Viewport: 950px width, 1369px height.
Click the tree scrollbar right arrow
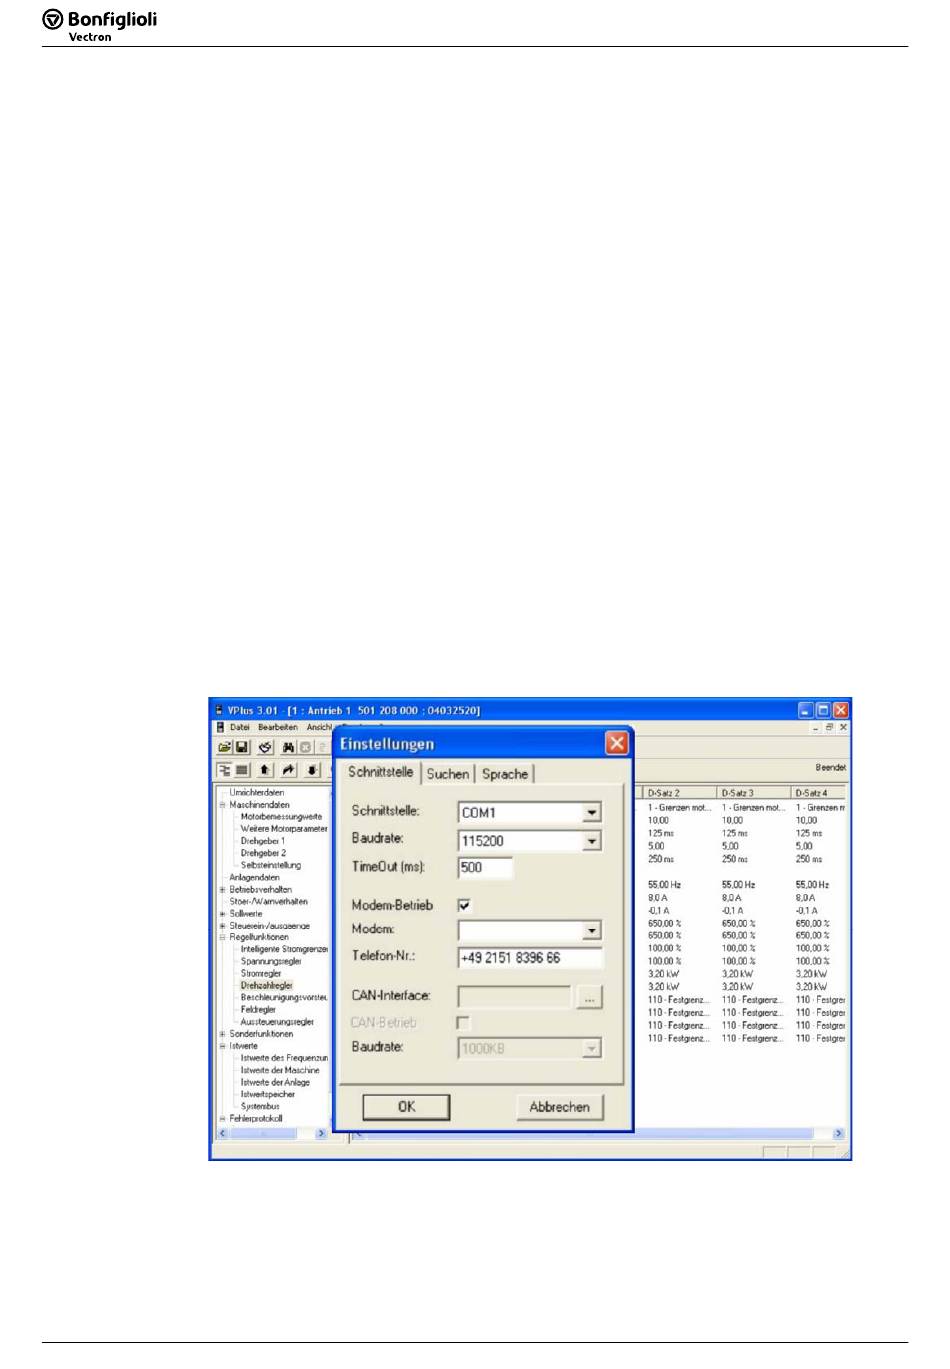(321, 1133)
